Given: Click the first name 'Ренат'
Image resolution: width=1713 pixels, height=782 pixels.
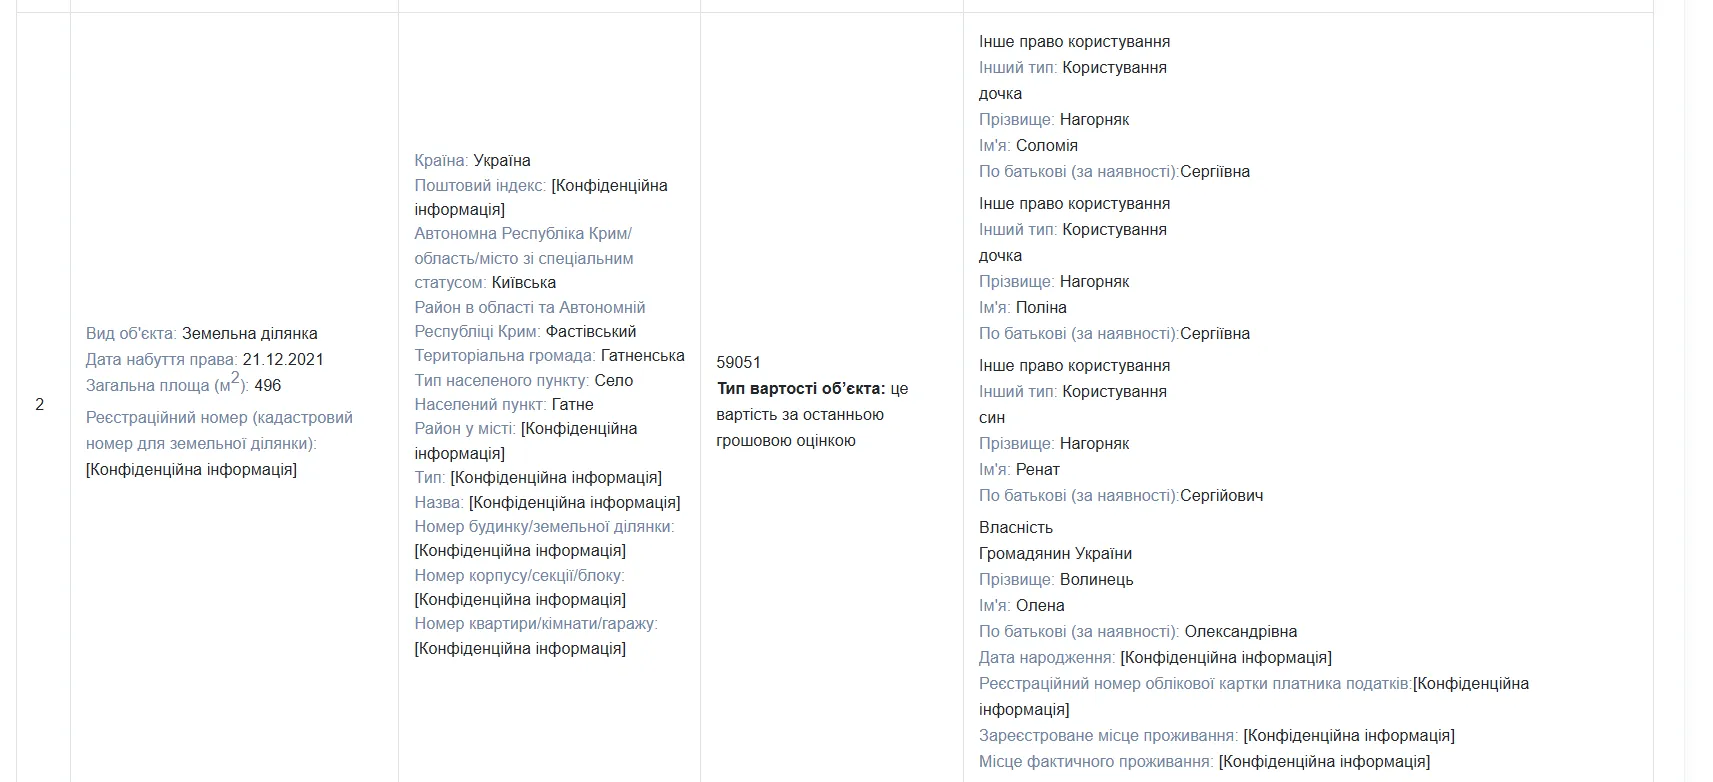Looking at the screenshot, I should [x=1038, y=469].
